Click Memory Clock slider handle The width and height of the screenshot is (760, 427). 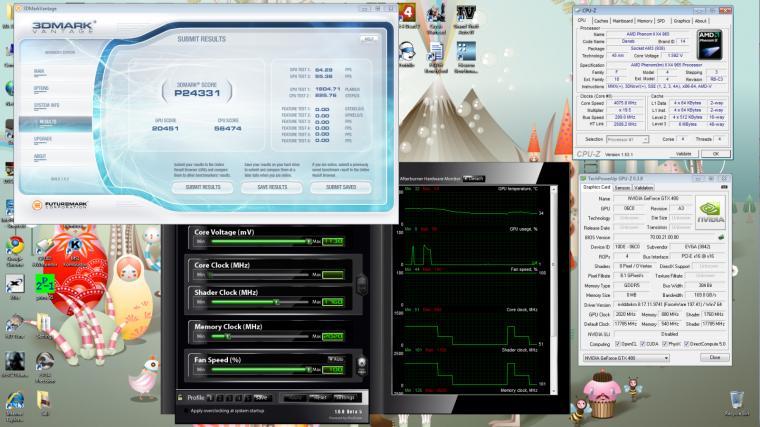point(228,336)
